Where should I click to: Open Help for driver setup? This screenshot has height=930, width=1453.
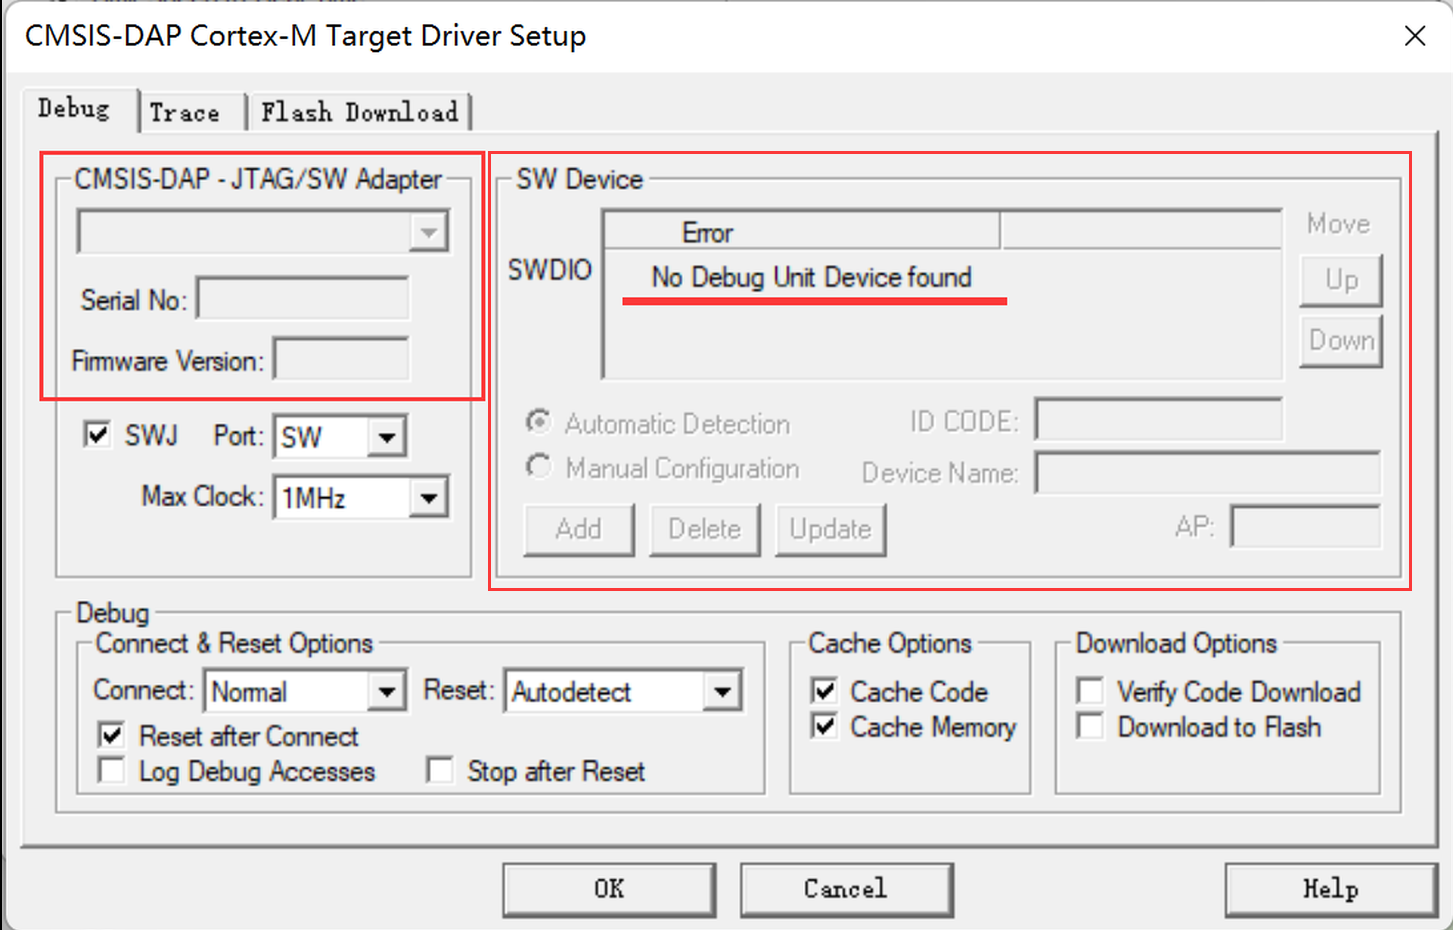pos(1329,889)
